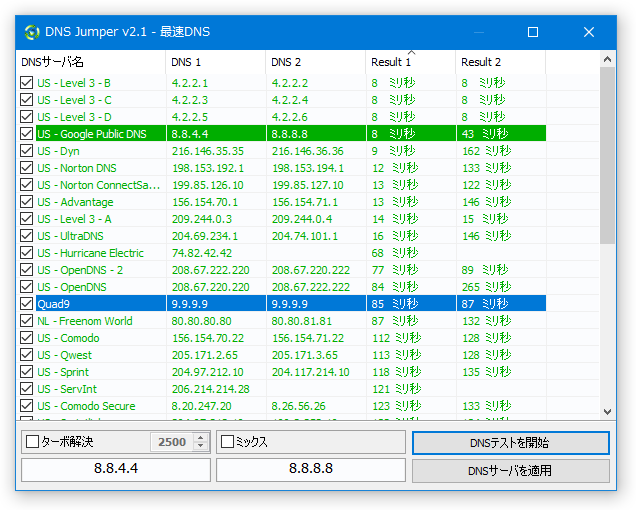The image size is (636, 510).
Task: Select the US - UltraDNS row name
Action: tap(71, 236)
